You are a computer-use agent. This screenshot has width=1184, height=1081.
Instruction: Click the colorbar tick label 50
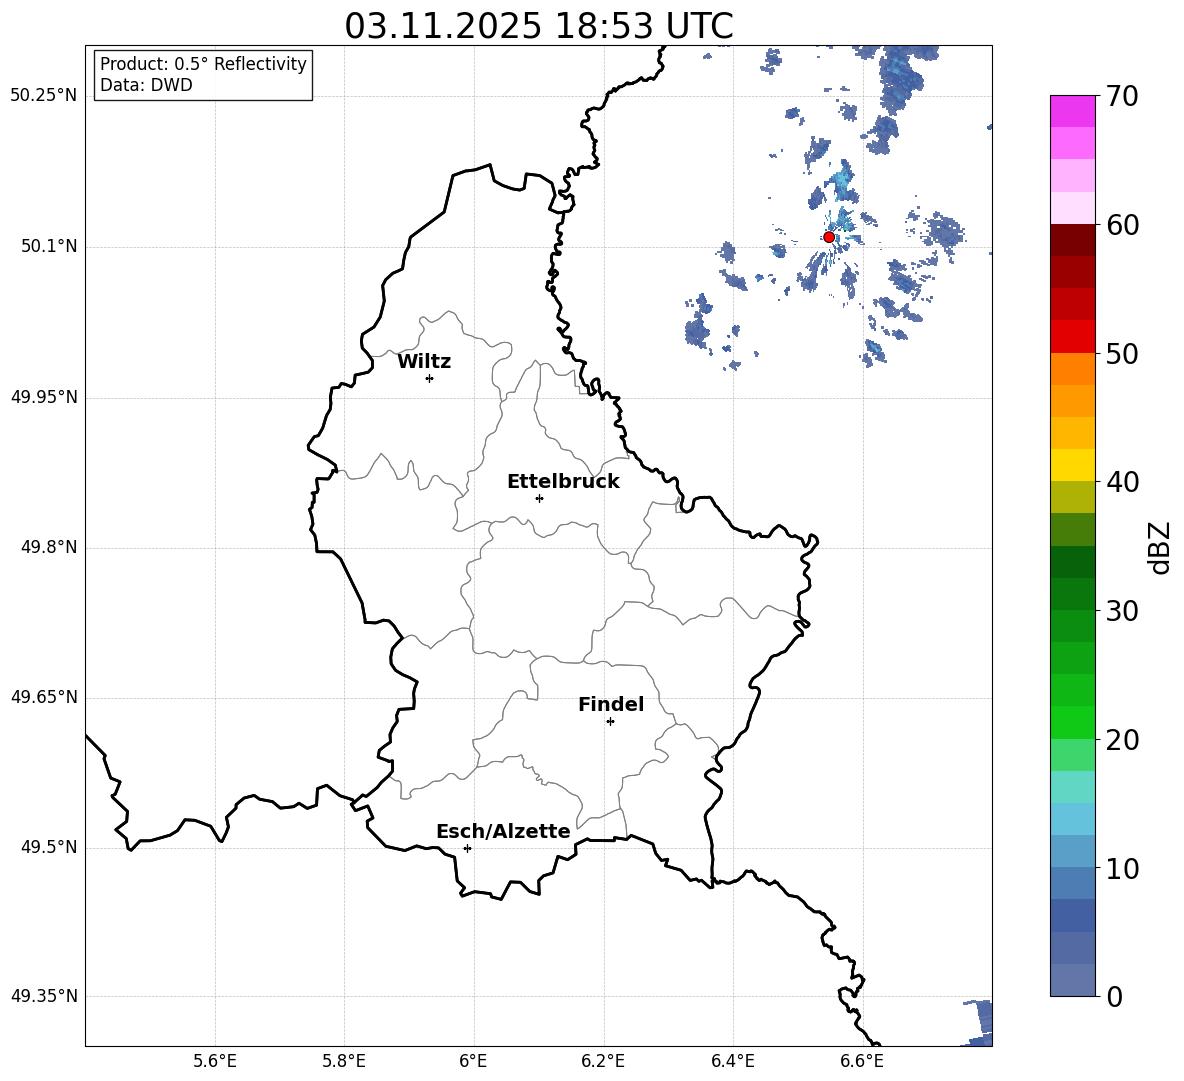1122,354
